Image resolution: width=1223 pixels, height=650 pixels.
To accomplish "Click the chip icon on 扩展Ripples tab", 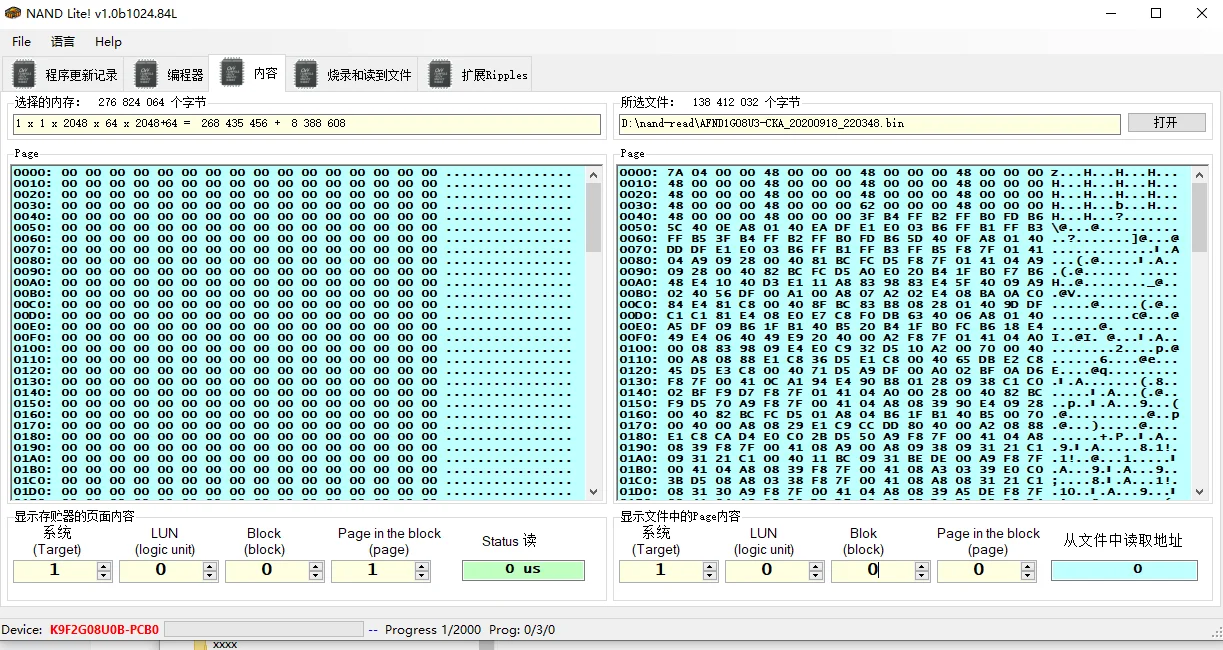I will point(440,74).
